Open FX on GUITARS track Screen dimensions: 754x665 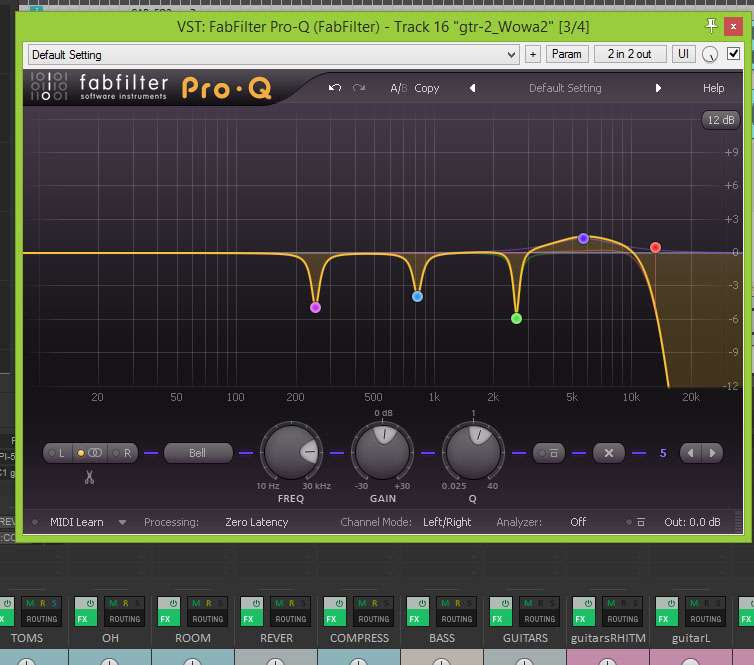pos(501,619)
